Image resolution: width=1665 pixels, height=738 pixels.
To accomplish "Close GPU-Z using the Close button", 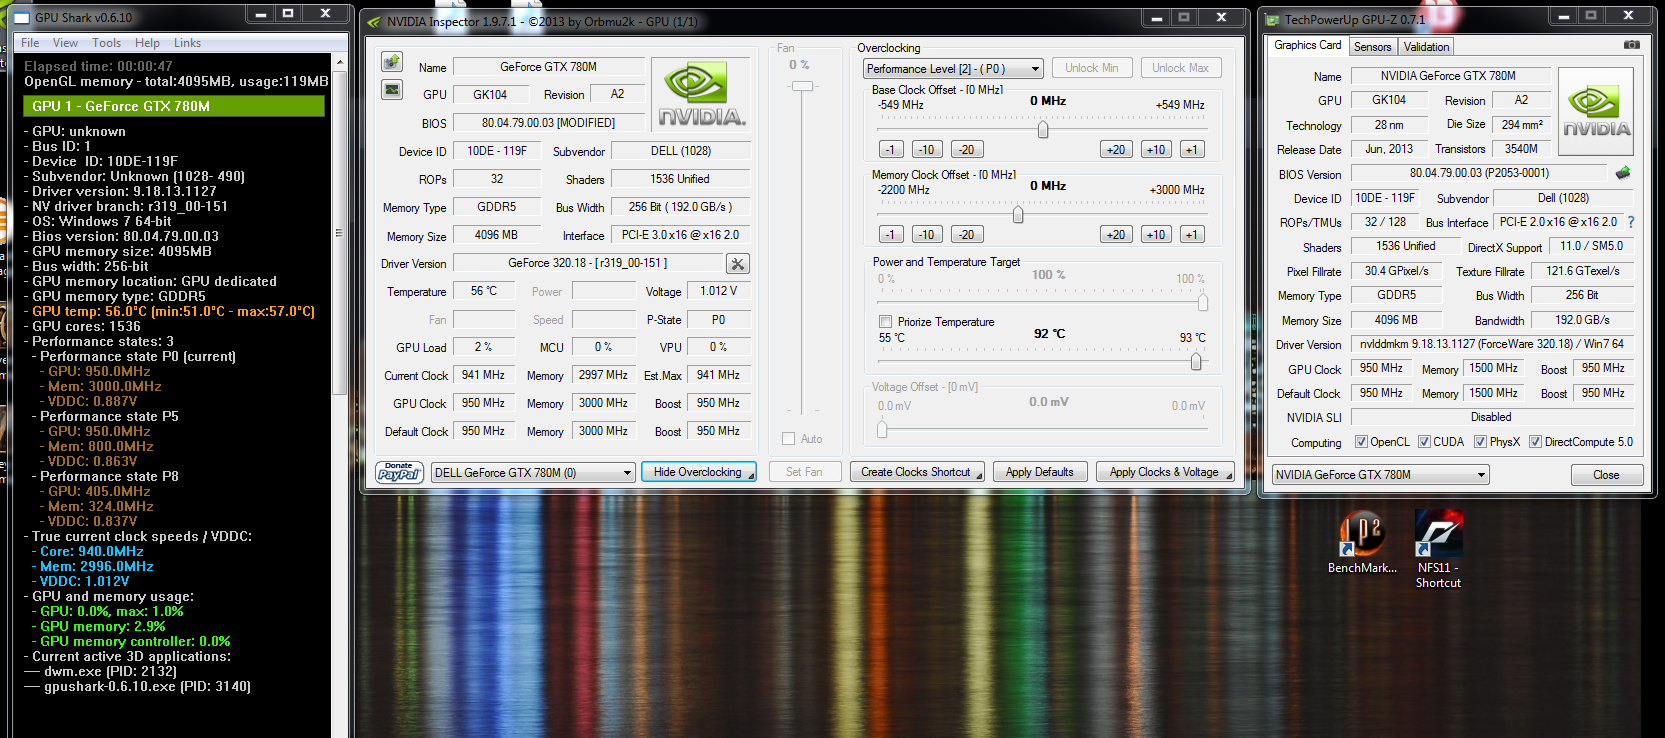I will [x=1606, y=475].
